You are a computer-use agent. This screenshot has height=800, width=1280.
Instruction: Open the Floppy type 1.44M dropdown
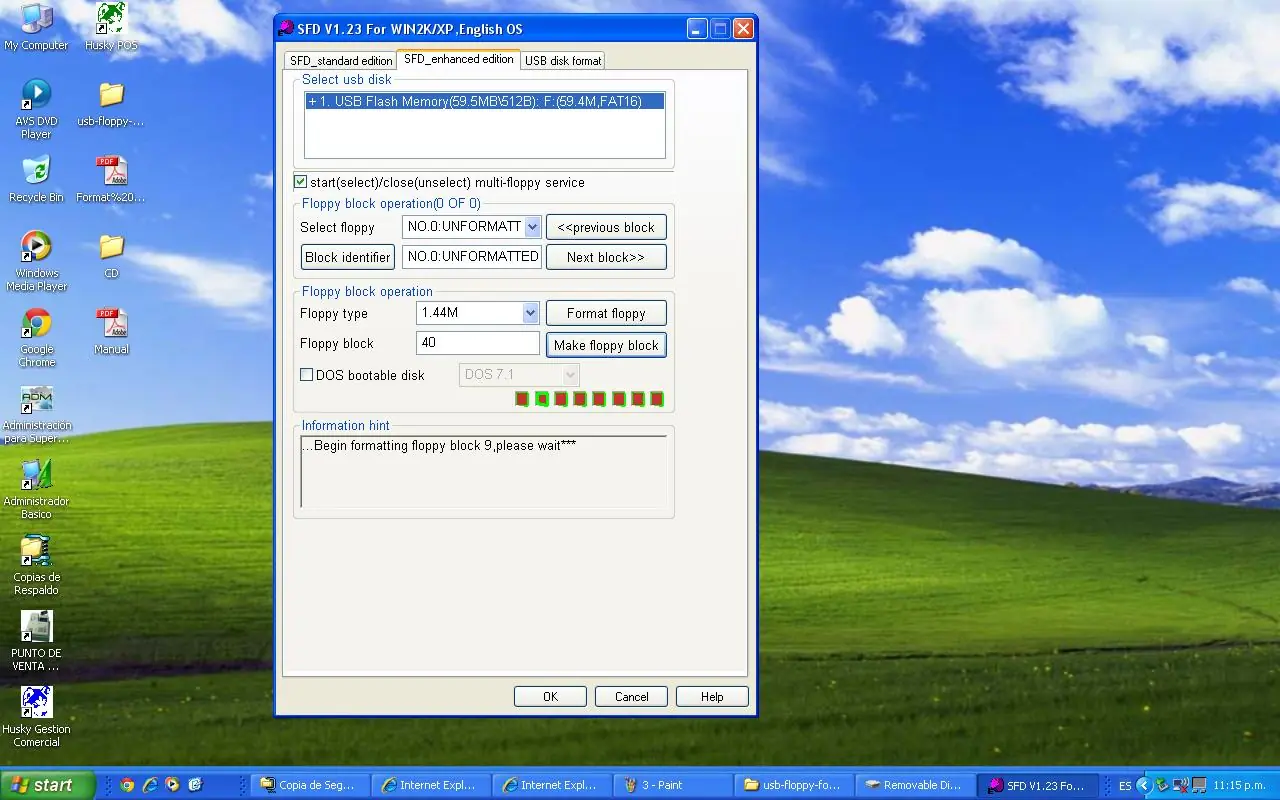[530, 313]
